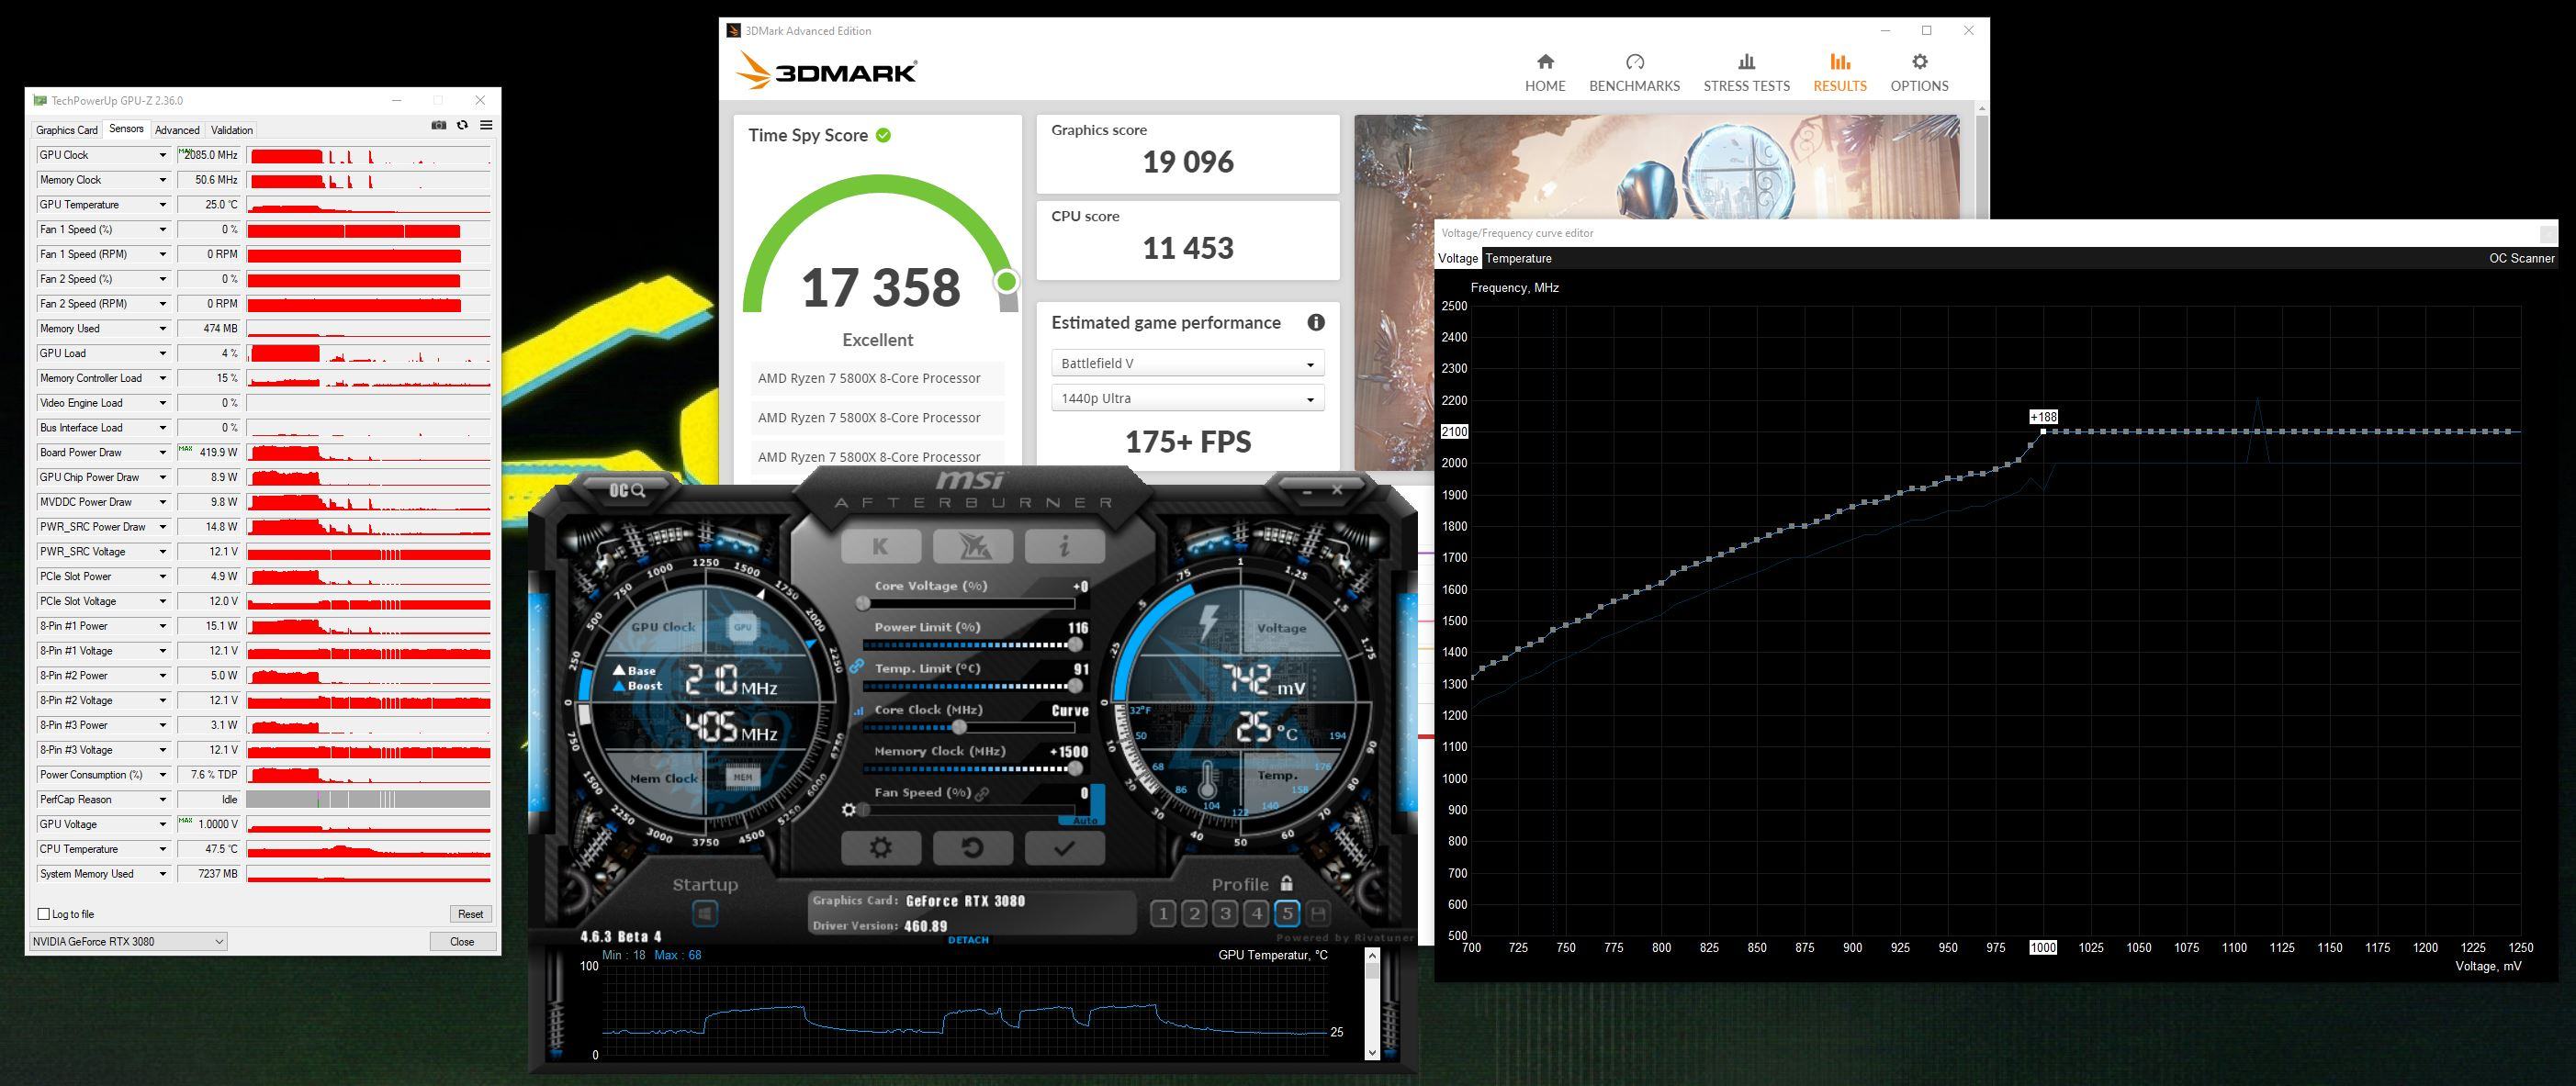The image size is (2576, 1086).
Task: Click GPU-Z refresh icon
Action: pyautogui.click(x=462, y=125)
